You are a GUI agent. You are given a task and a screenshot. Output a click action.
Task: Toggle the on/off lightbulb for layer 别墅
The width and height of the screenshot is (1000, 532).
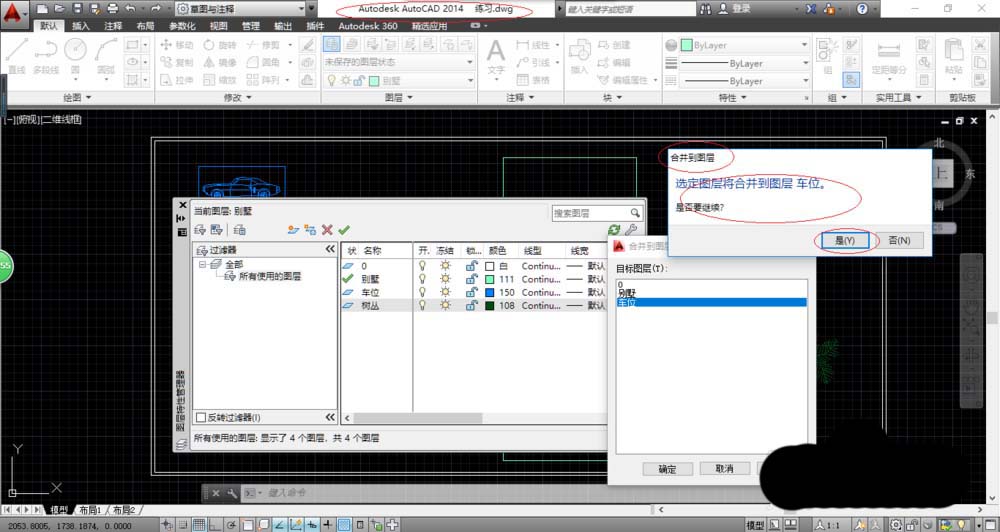click(422, 279)
